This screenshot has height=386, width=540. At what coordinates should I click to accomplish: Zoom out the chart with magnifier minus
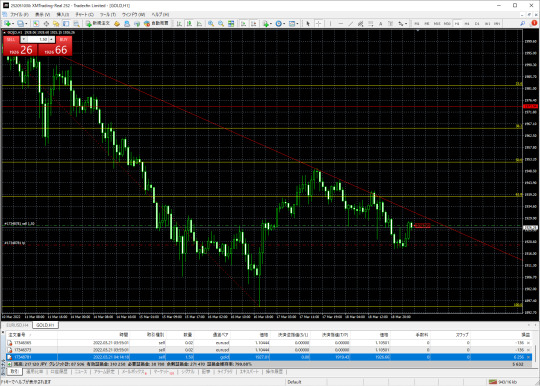pos(221,23)
